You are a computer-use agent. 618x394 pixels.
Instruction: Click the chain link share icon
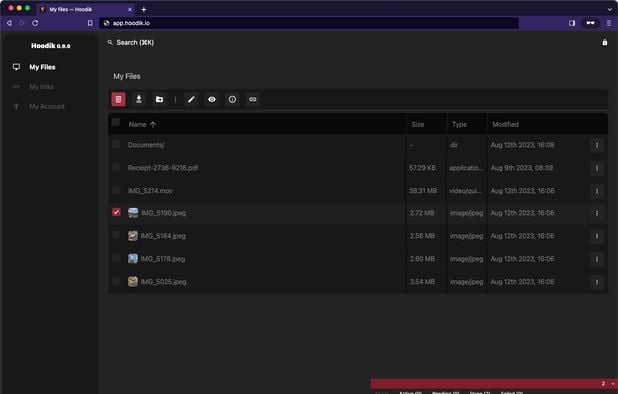(253, 99)
